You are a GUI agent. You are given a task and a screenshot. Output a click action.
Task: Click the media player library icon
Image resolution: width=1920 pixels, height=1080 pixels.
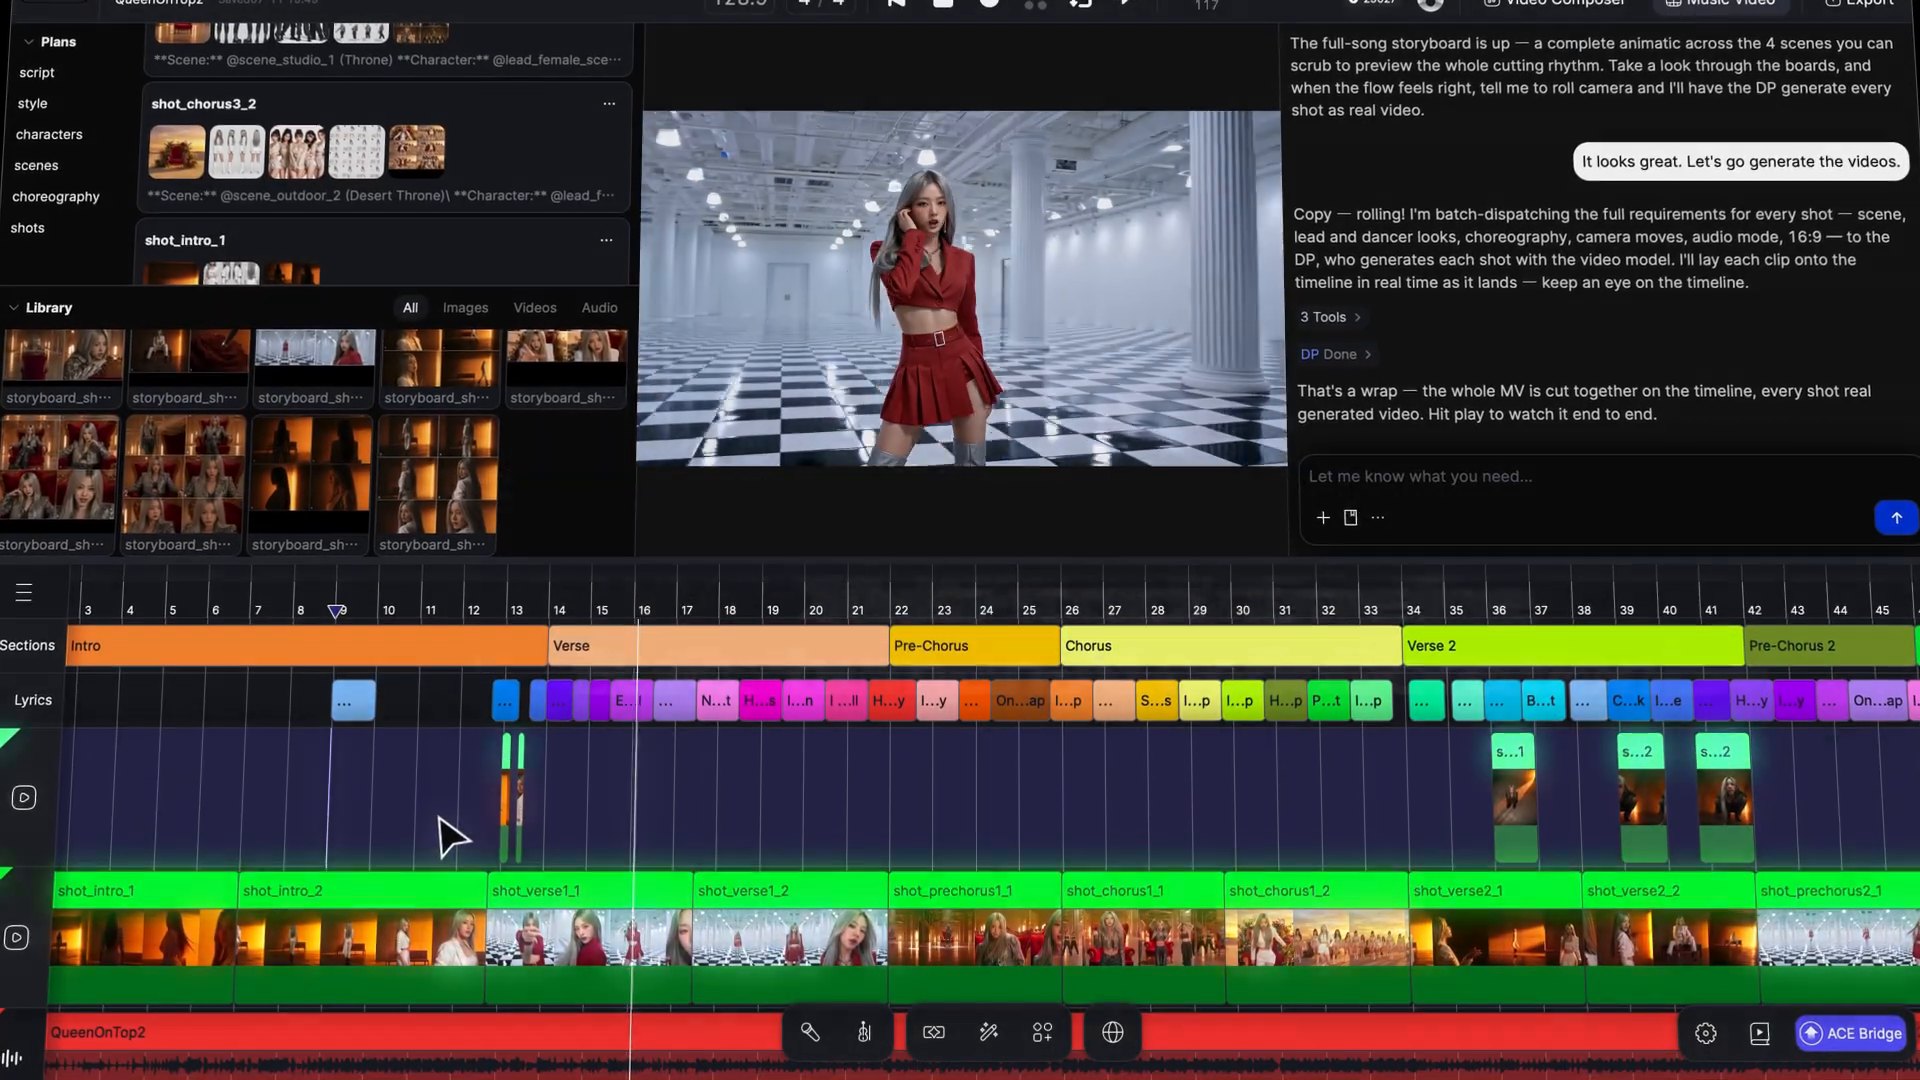(x=1760, y=1033)
